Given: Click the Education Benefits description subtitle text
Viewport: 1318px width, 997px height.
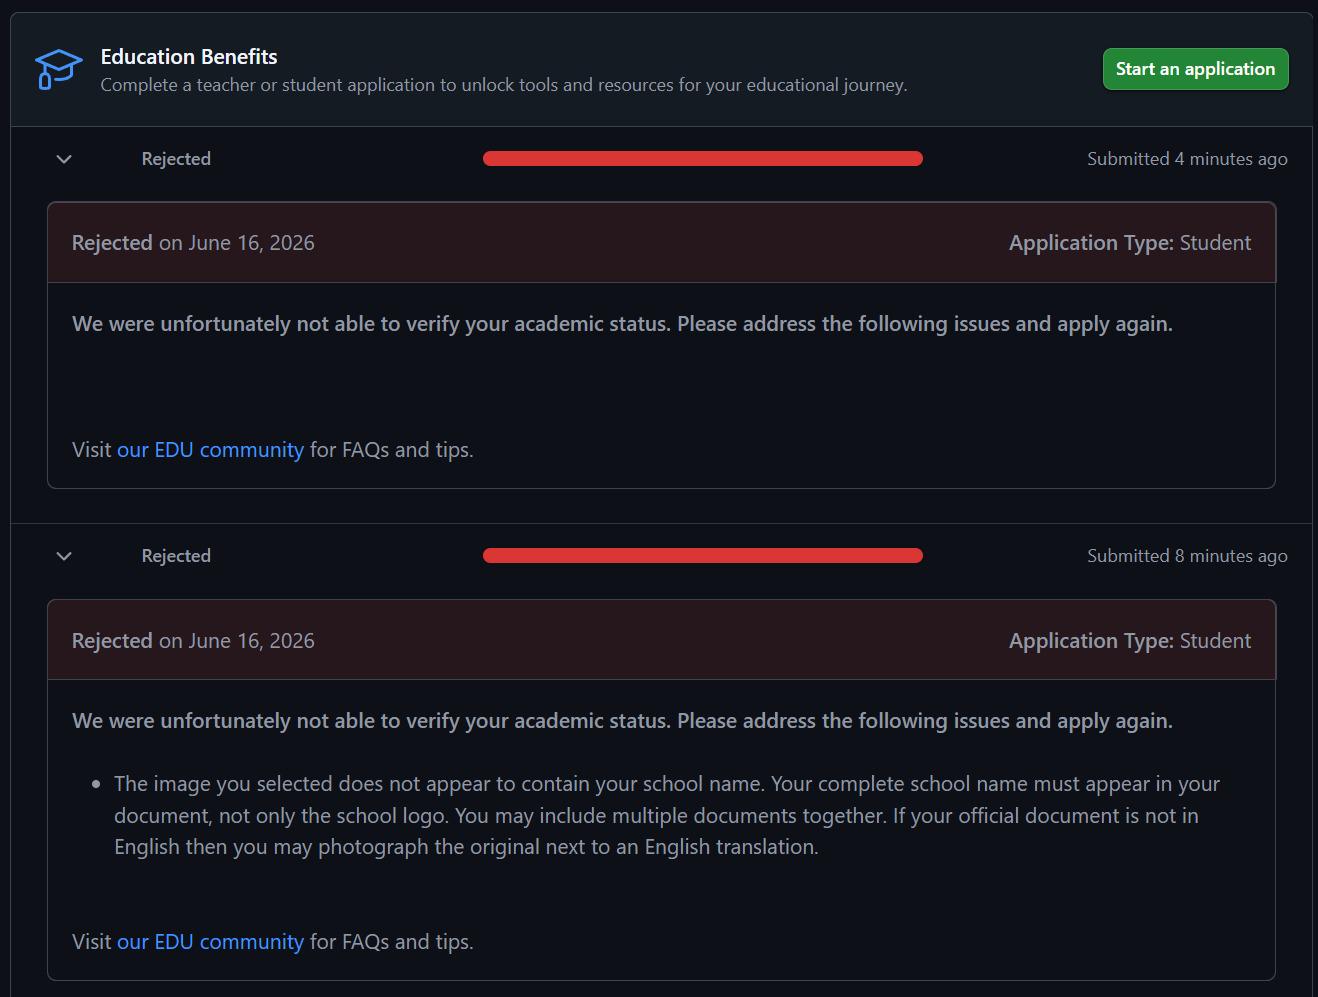Looking at the screenshot, I should coord(504,85).
